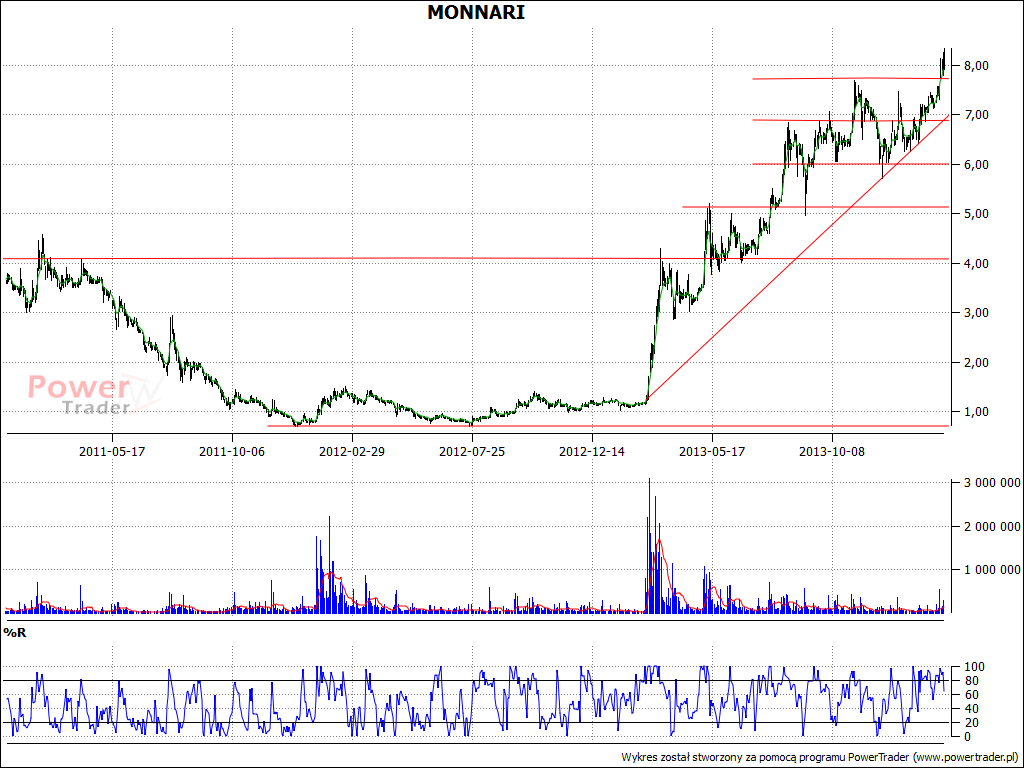Click the 3,00 price axis label
Screen dimensions: 1024x768
[976, 313]
